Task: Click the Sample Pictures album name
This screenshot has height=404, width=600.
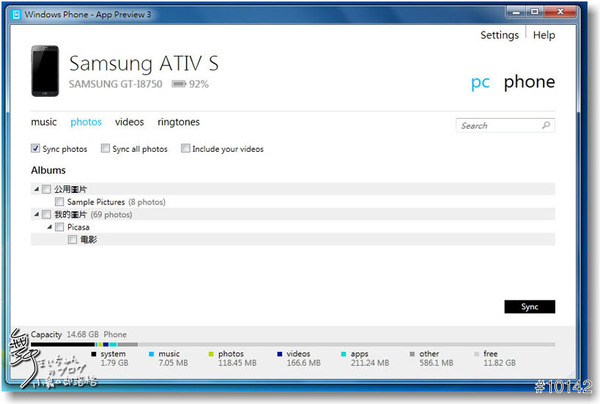Action: pos(96,202)
